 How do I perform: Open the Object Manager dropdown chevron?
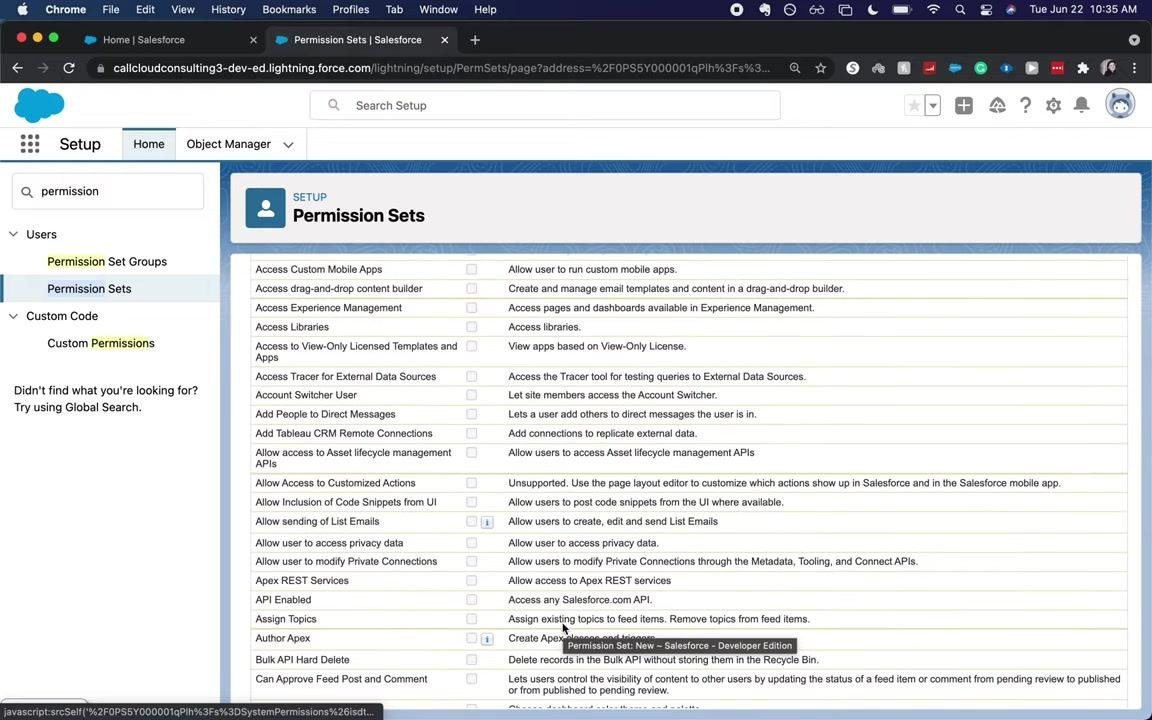point(289,145)
